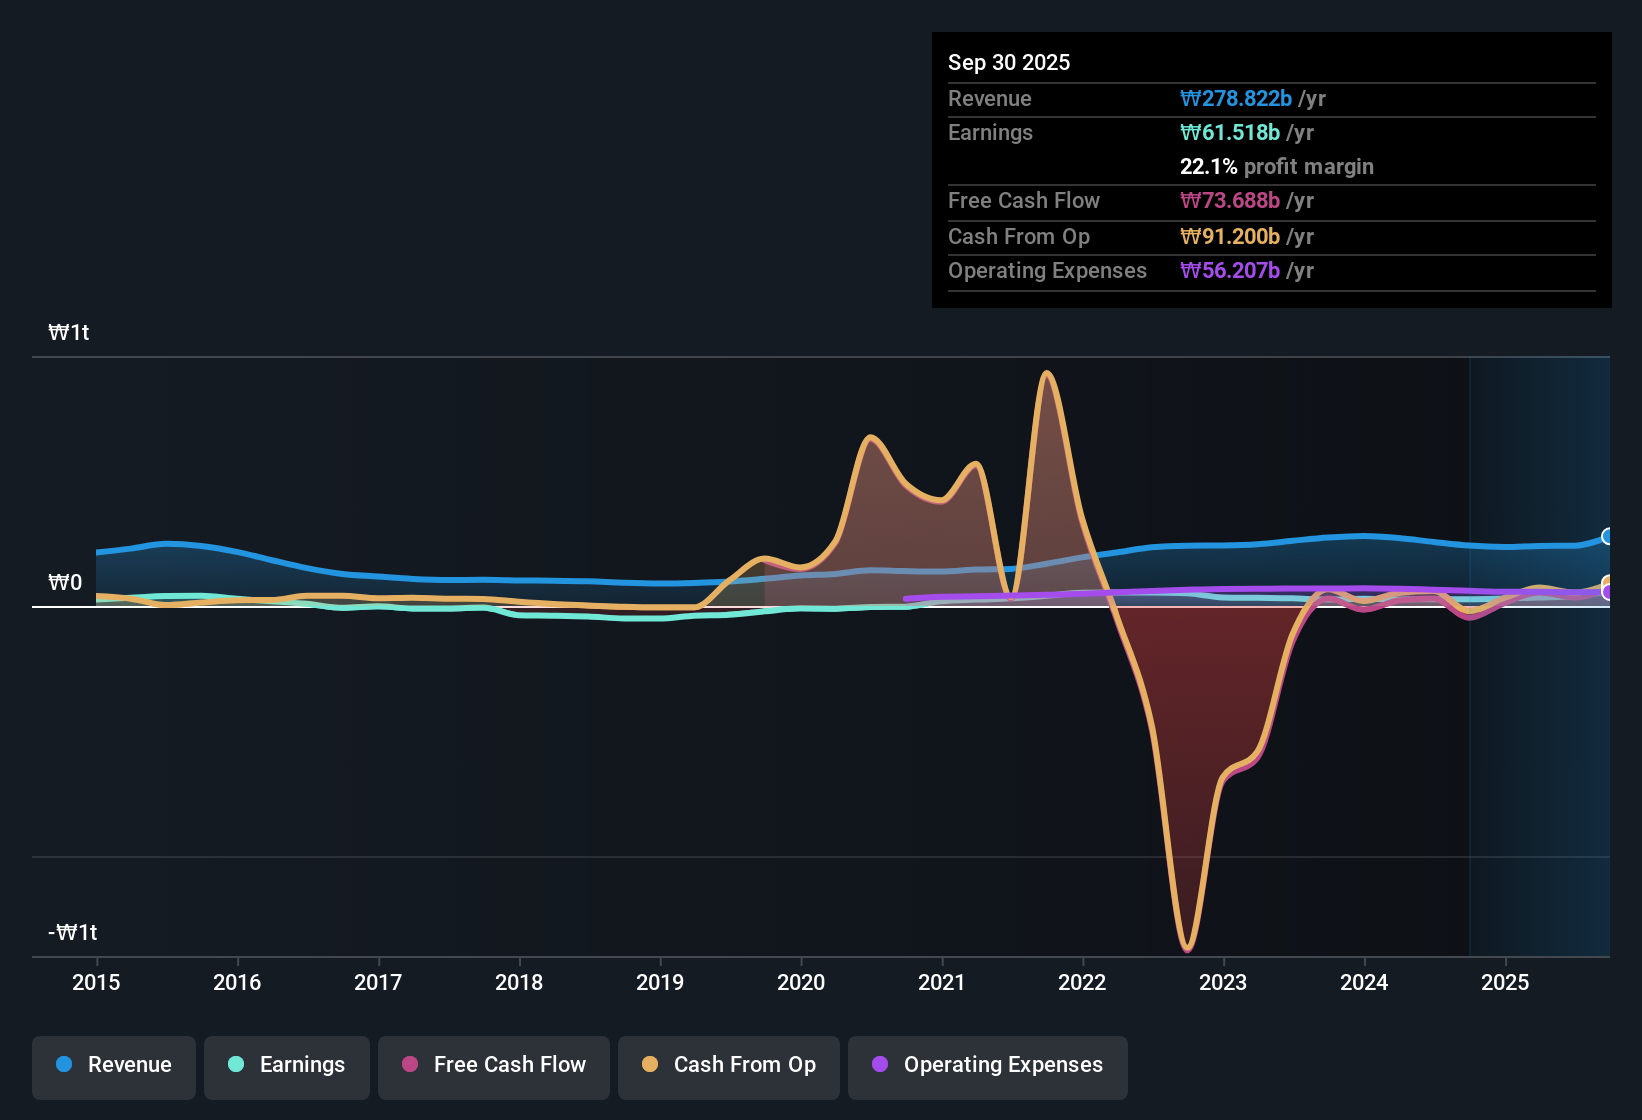The width and height of the screenshot is (1642, 1120).
Task: Click the Free Cash Flow tooltip row
Action: click(1130, 200)
